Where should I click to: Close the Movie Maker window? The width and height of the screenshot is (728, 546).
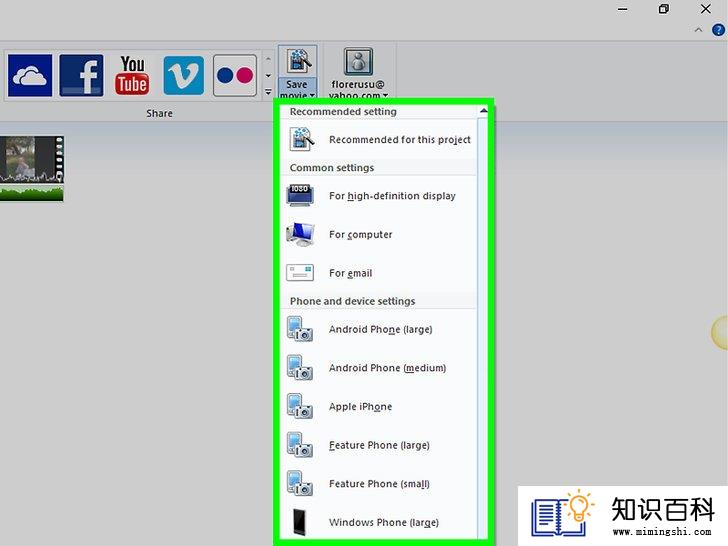coord(706,9)
